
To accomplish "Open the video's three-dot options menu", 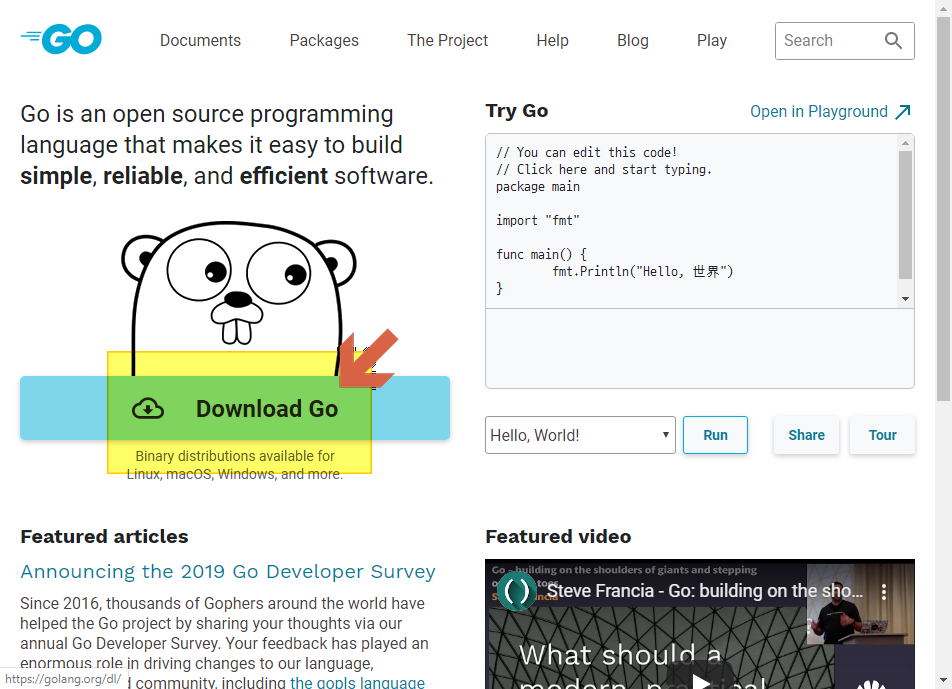I will [884, 592].
